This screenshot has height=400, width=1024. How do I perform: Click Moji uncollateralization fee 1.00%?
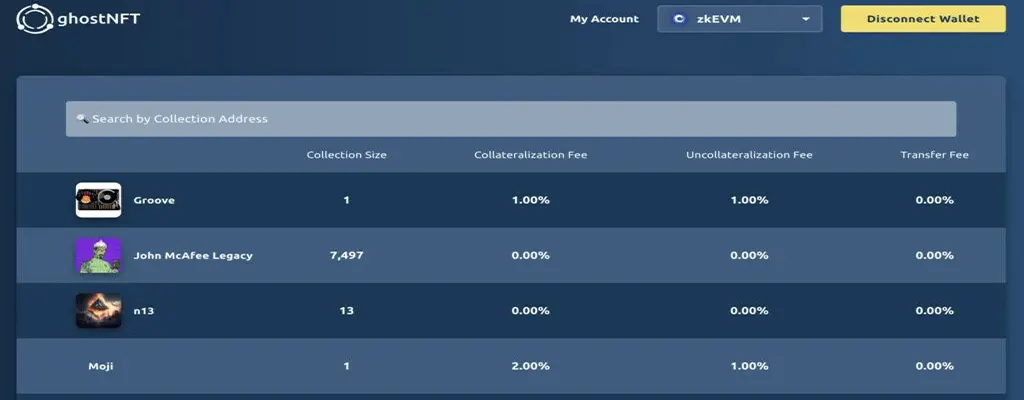(749, 367)
